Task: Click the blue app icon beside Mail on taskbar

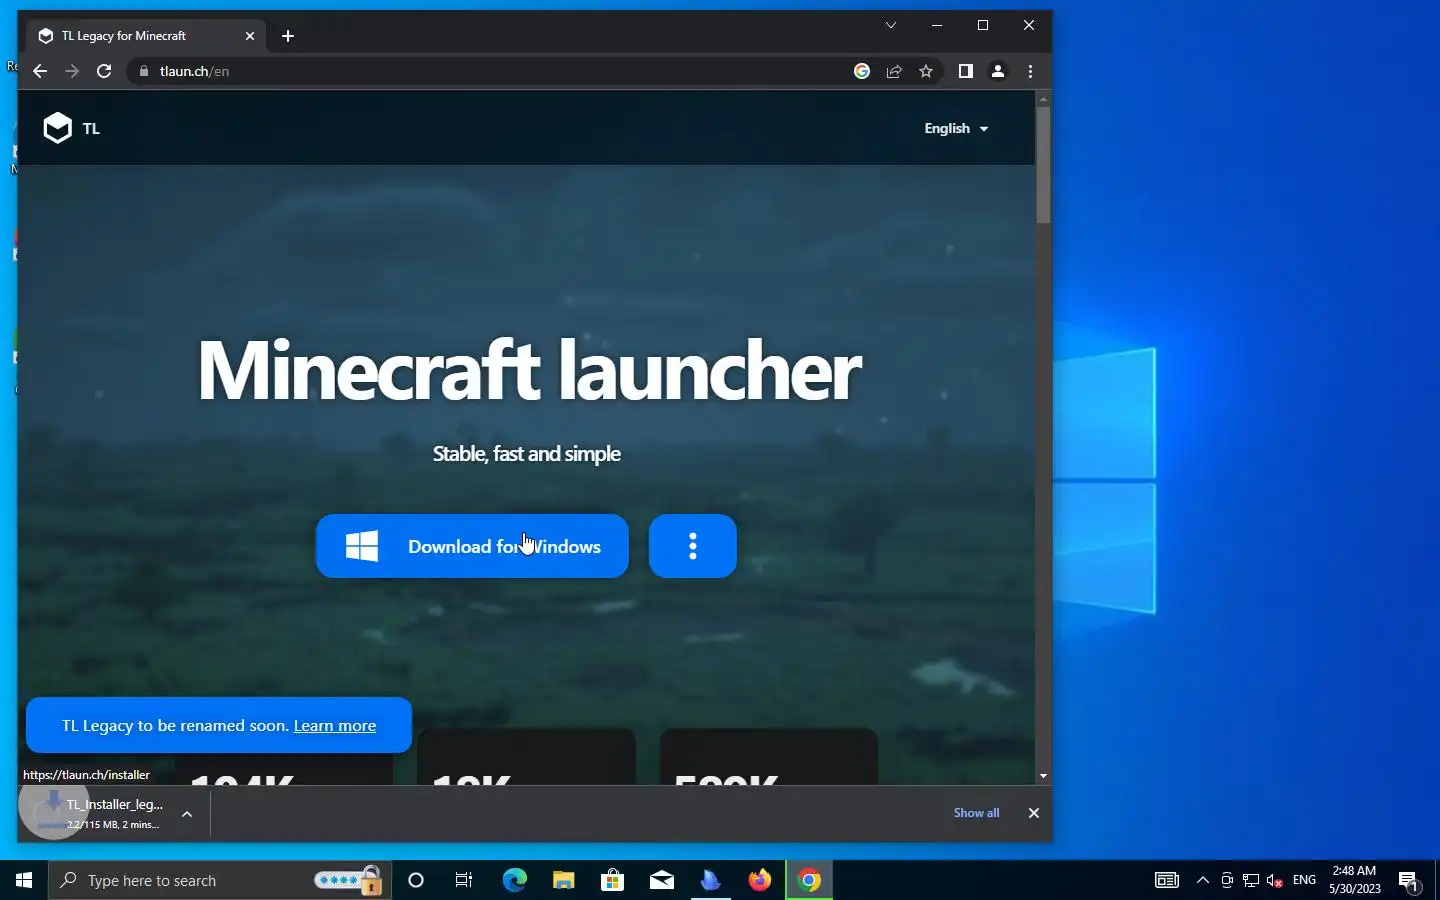Action: [710, 880]
